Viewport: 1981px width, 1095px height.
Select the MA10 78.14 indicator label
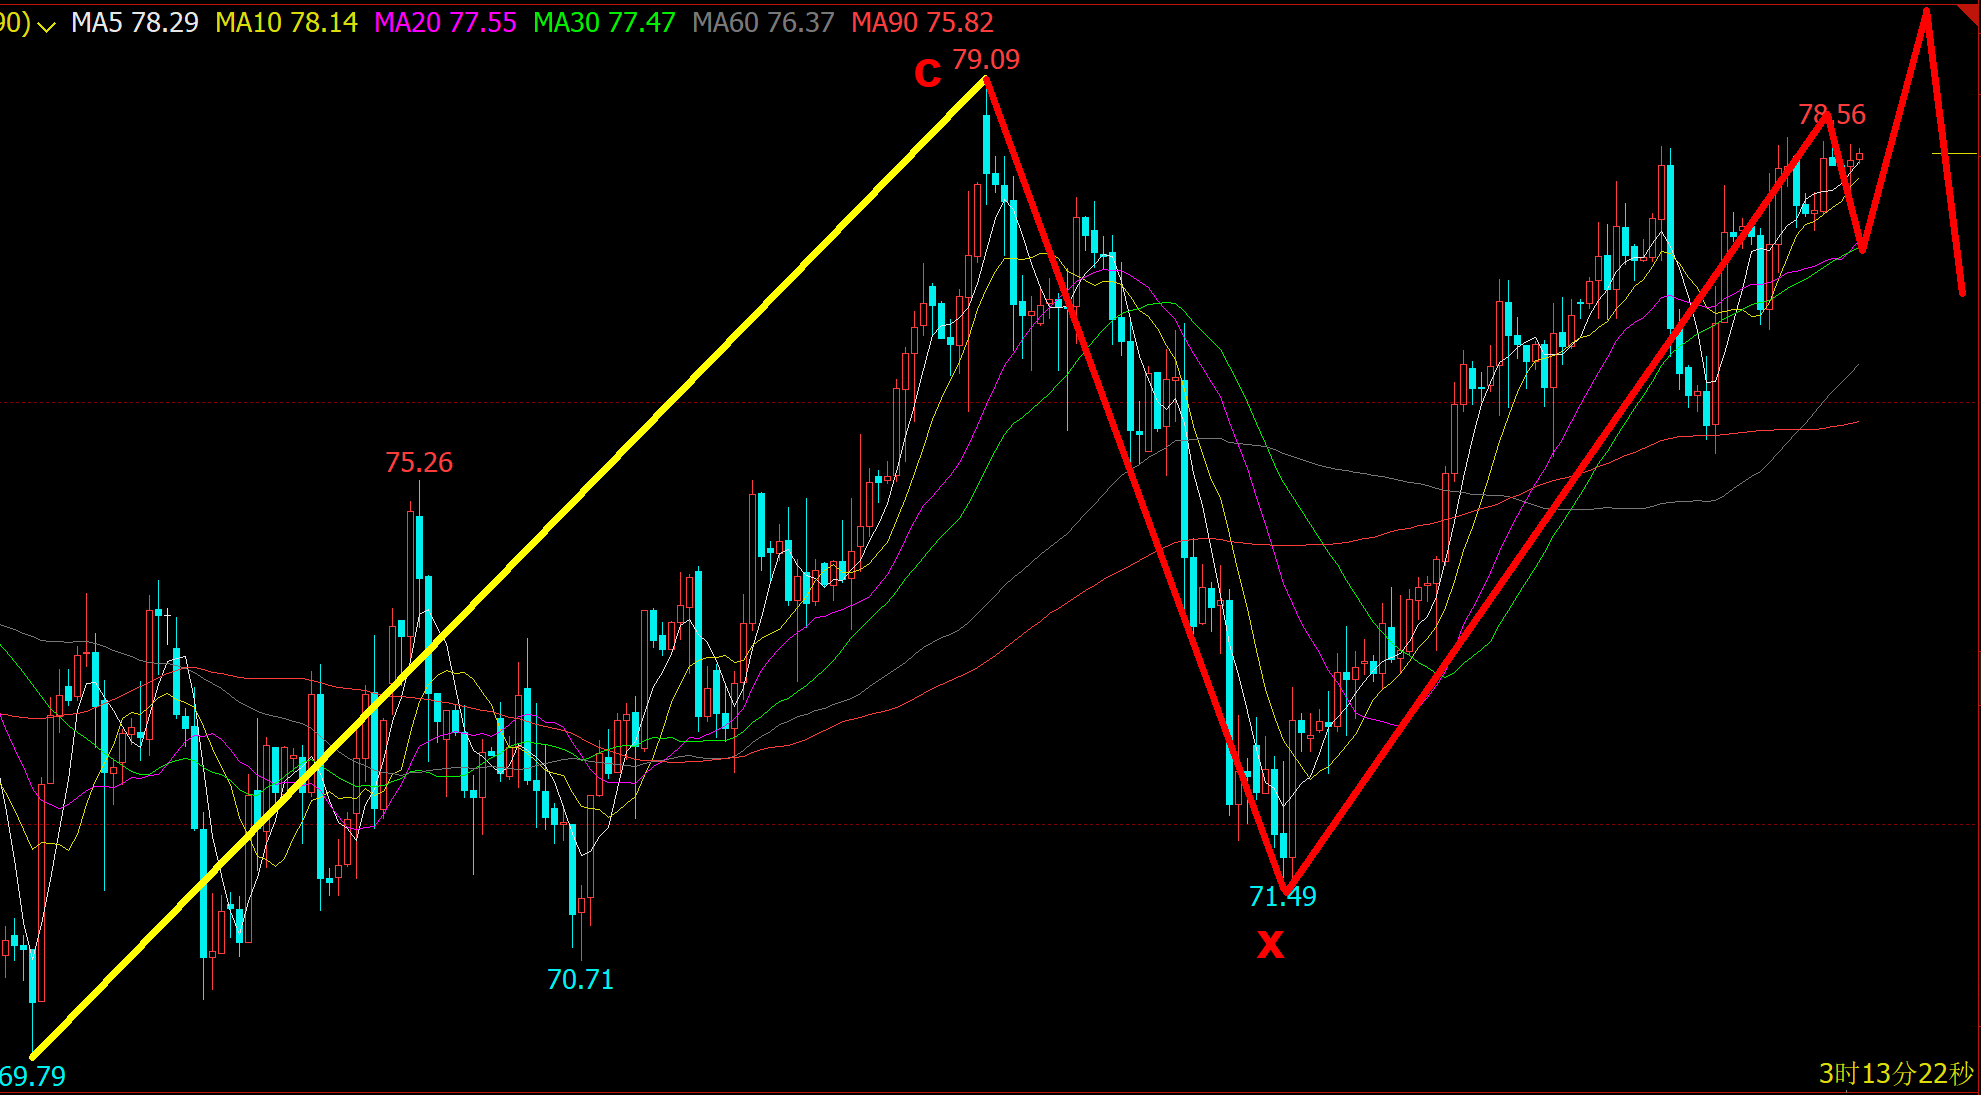[286, 23]
